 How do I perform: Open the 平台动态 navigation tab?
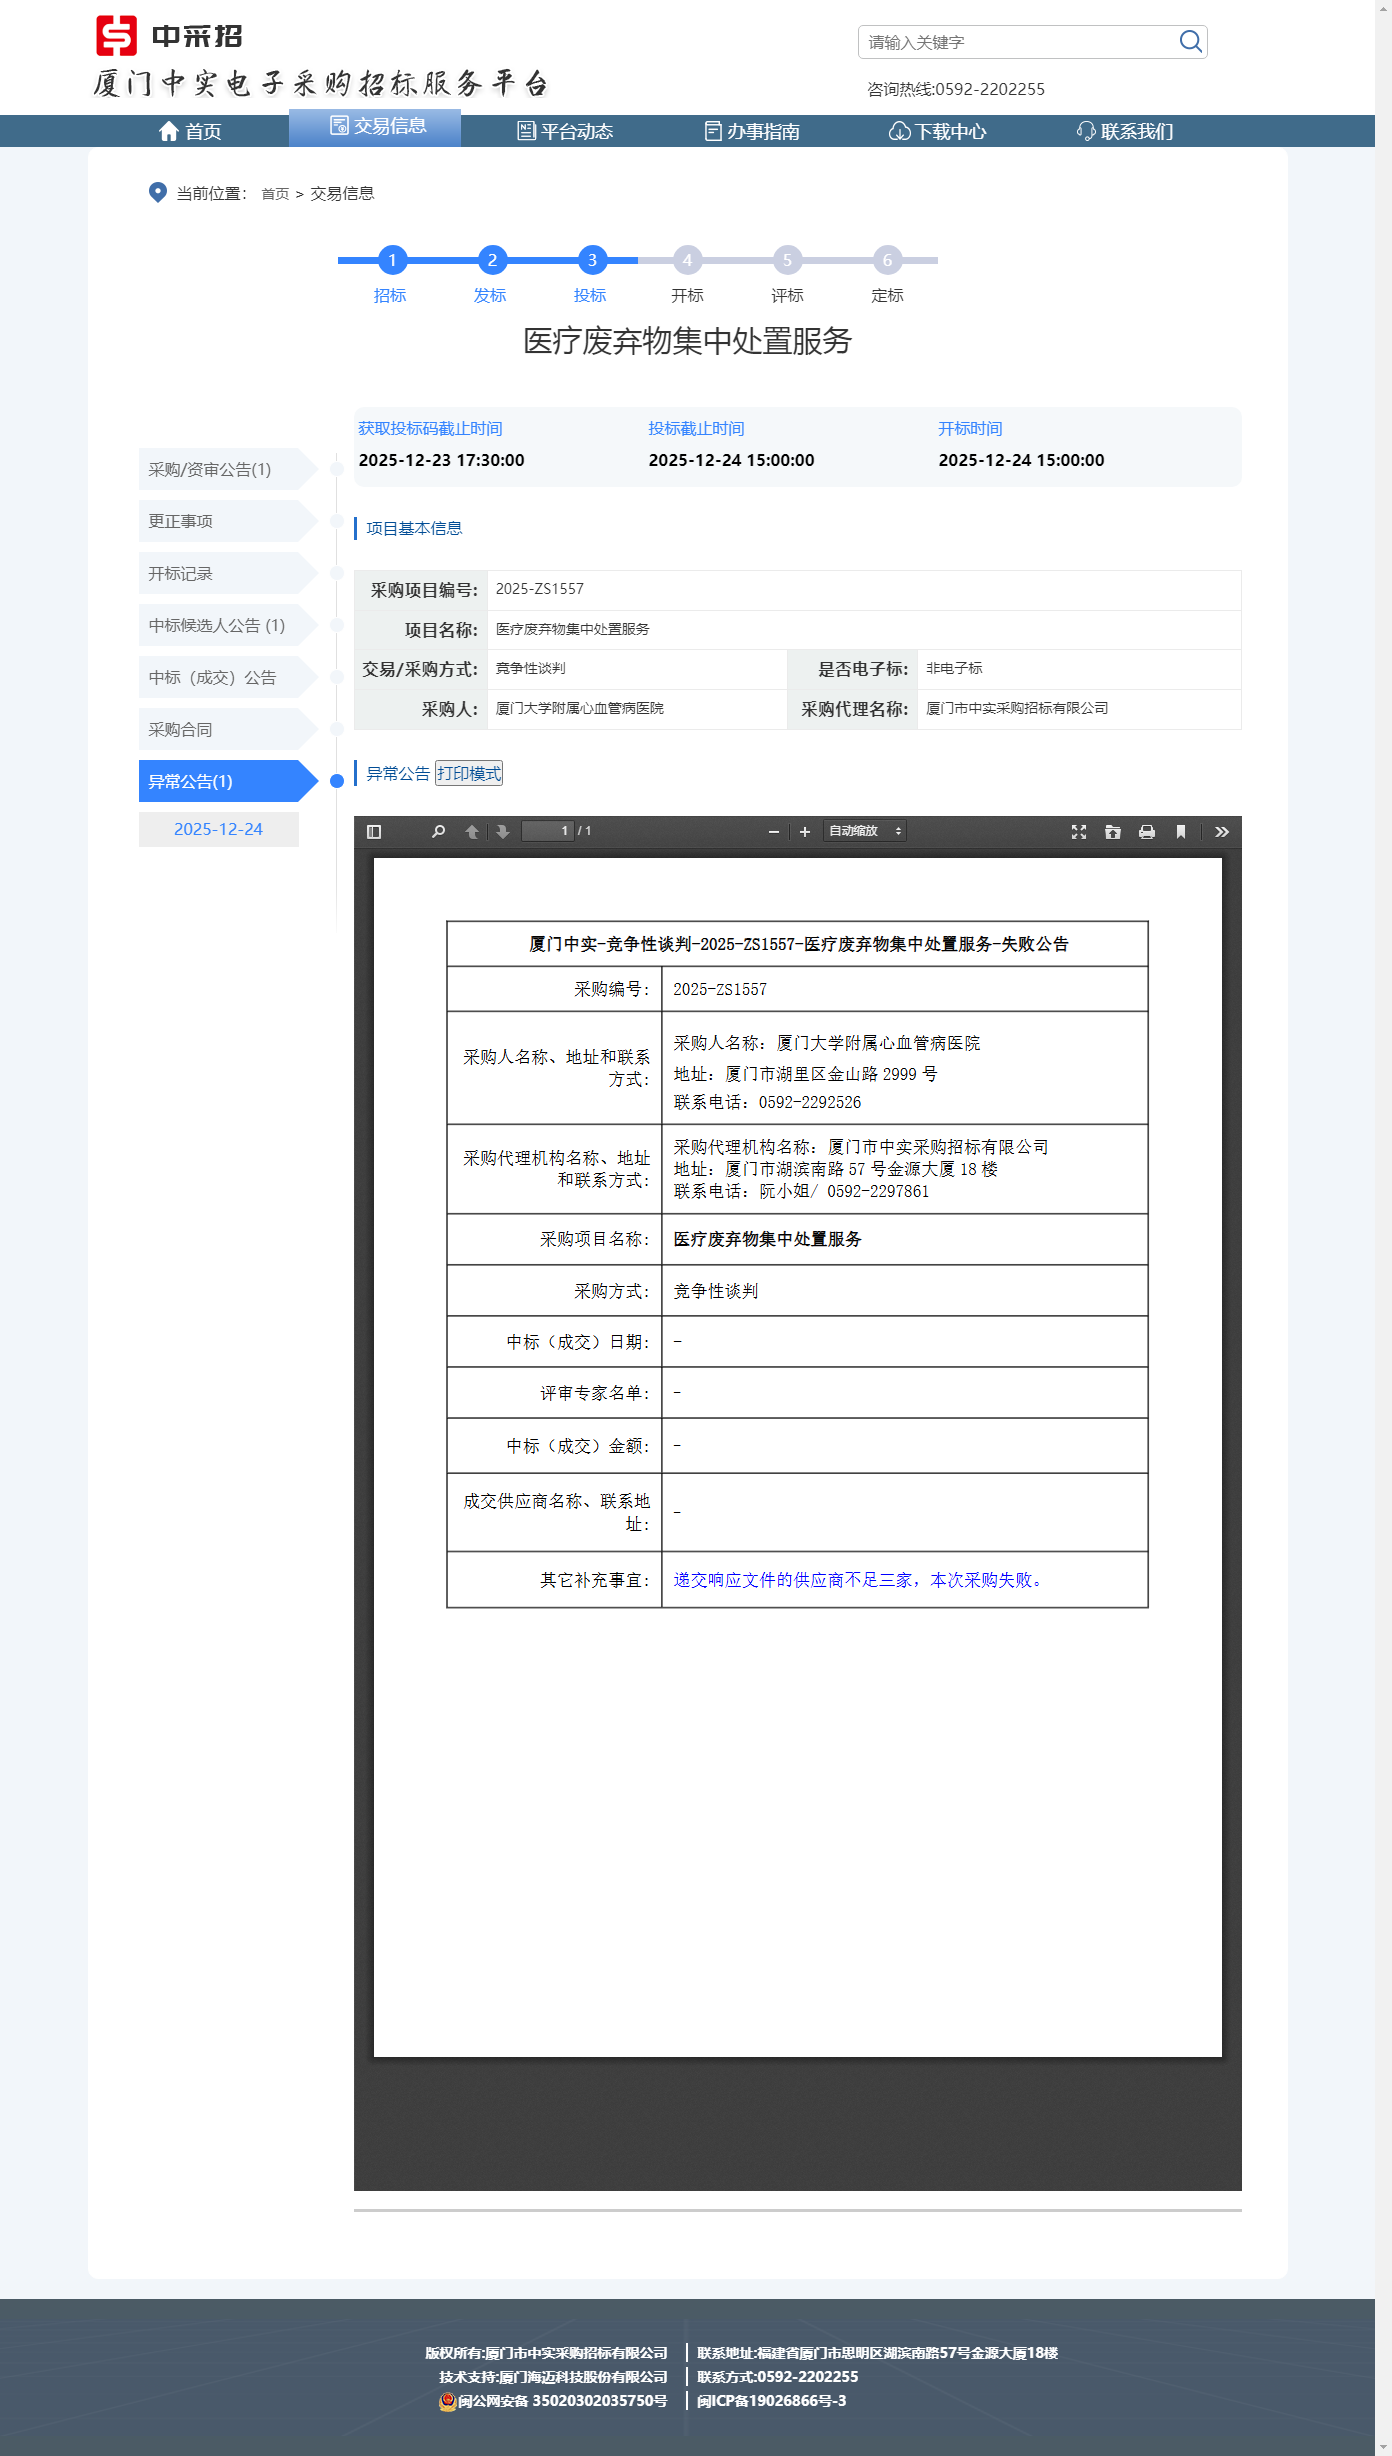[565, 131]
